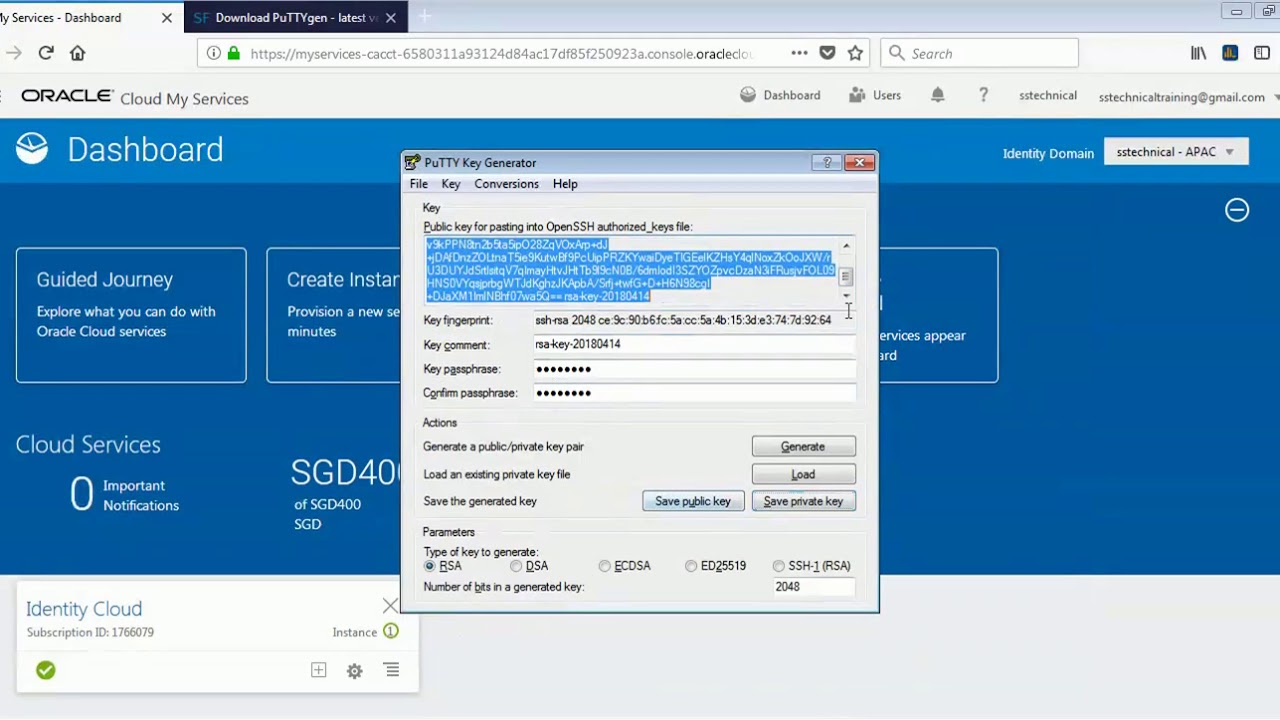Select SSH-1 (RSA) key type
1280x720 pixels.
click(779, 566)
